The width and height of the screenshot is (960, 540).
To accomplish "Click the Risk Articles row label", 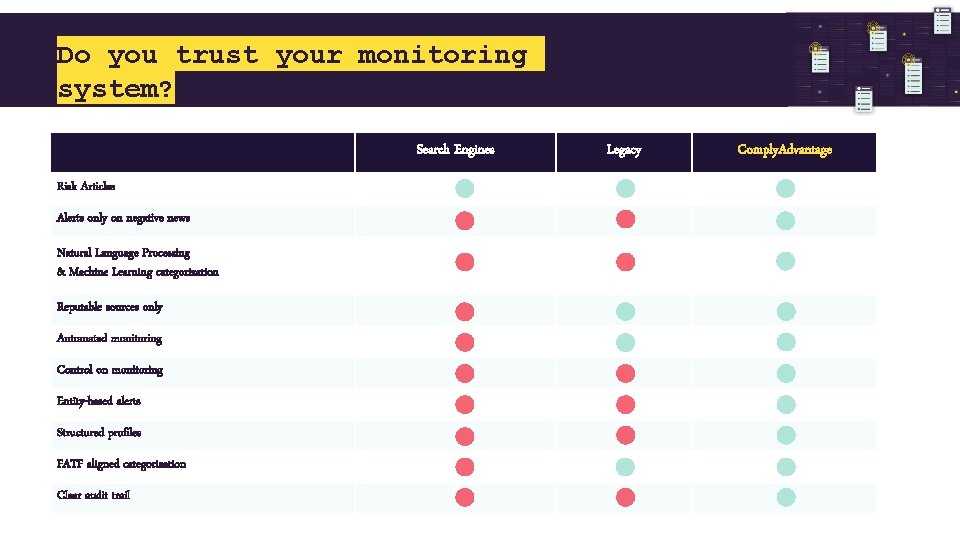I will click(86, 186).
